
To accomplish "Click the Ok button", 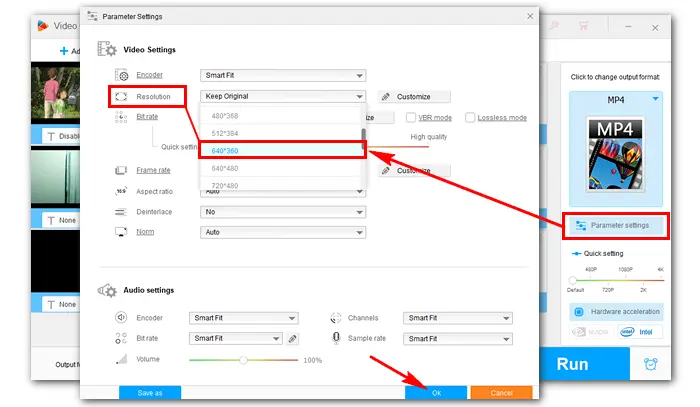I will pos(436,392).
